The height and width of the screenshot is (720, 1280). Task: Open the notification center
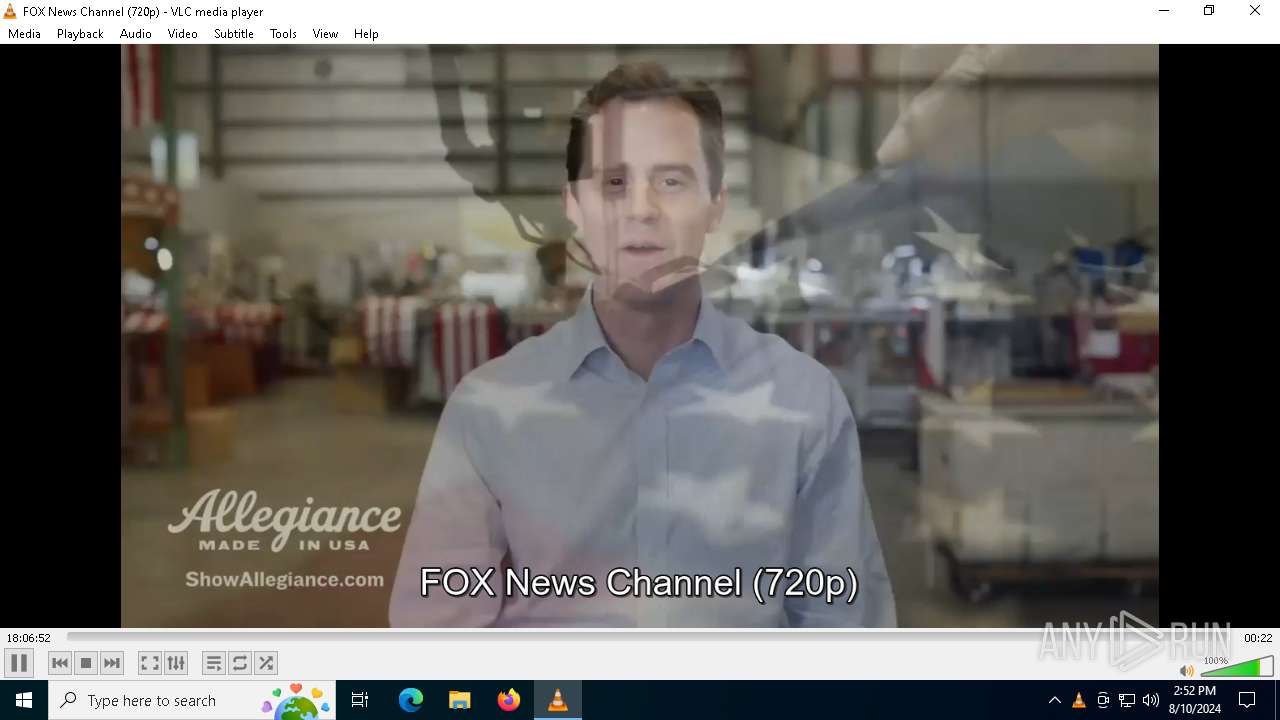[x=1247, y=700]
